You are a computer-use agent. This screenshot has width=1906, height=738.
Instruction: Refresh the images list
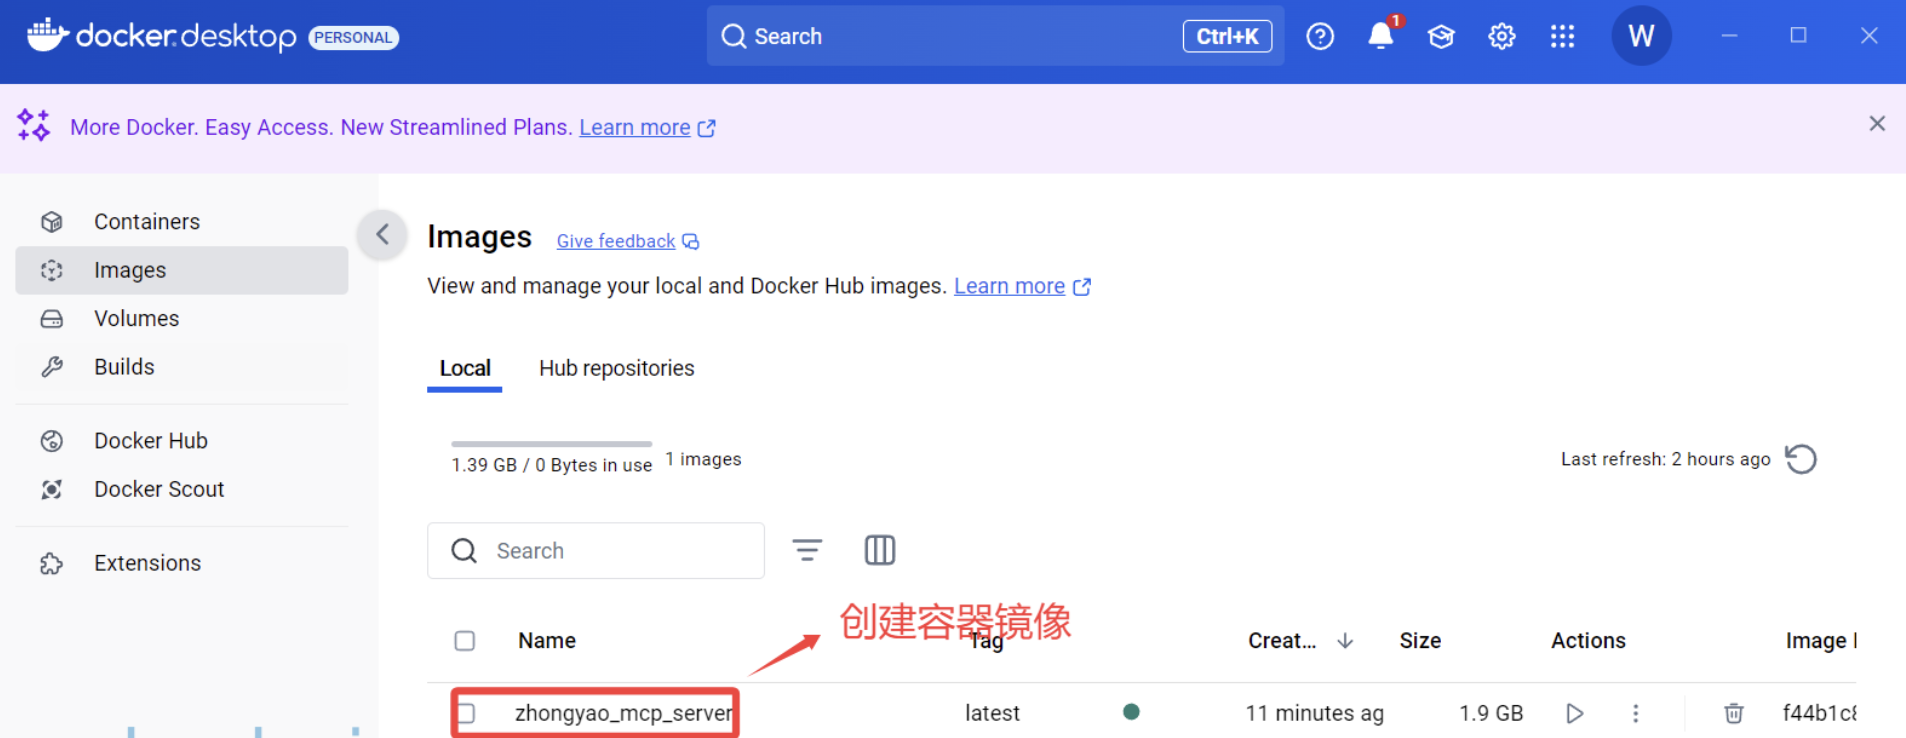pyautogui.click(x=1801, y=459)
